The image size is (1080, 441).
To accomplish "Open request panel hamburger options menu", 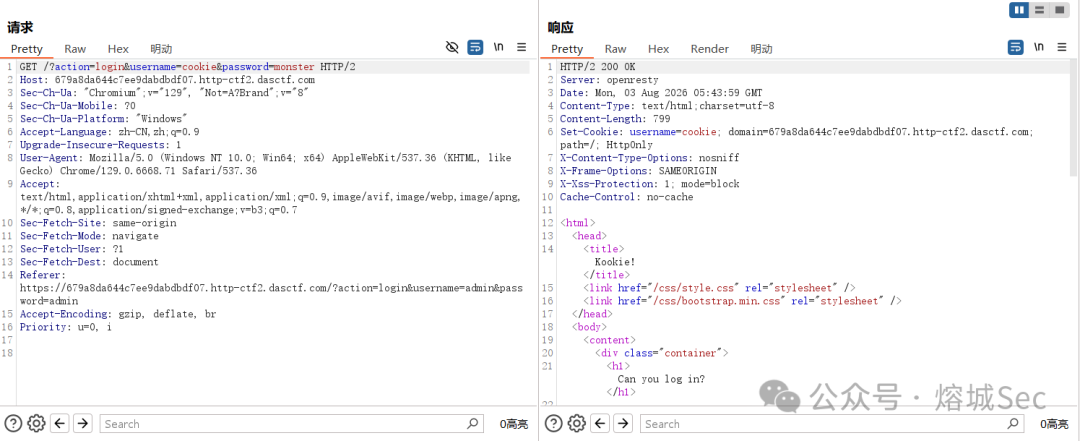I will (521, 48).
